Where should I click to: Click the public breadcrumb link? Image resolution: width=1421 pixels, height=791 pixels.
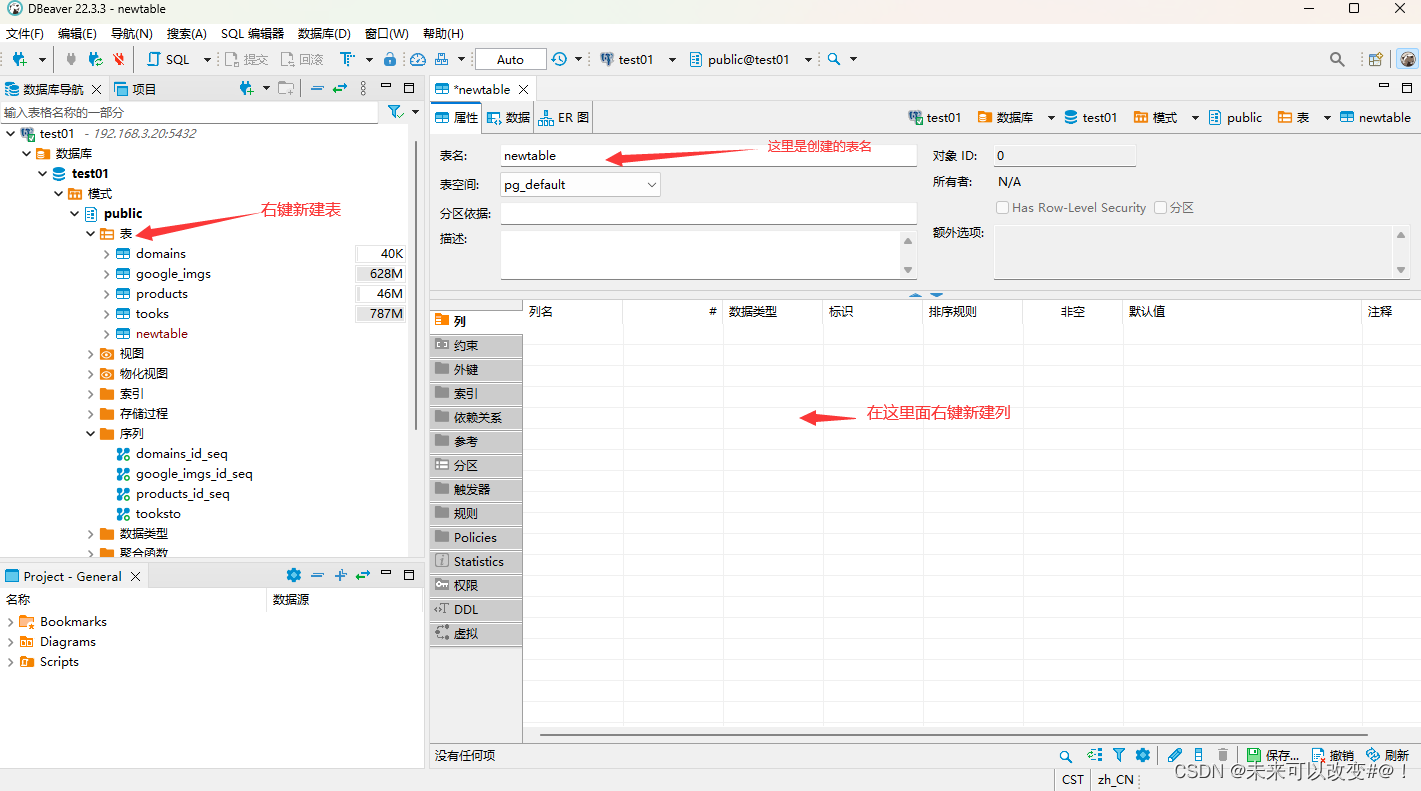click(1235, 117)
